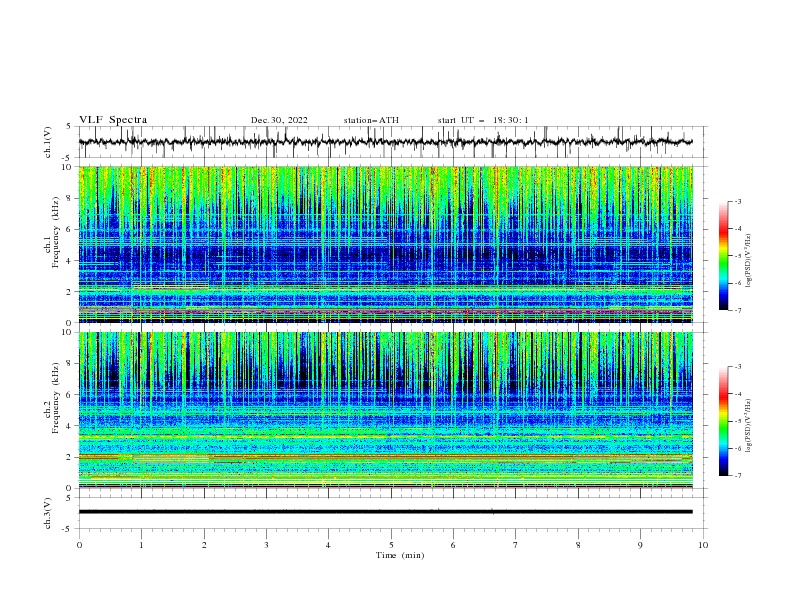Viewport: 792px width, 612px height.
Task: Click the "ch.3(V)" axis label
Action: click(48, 513)
